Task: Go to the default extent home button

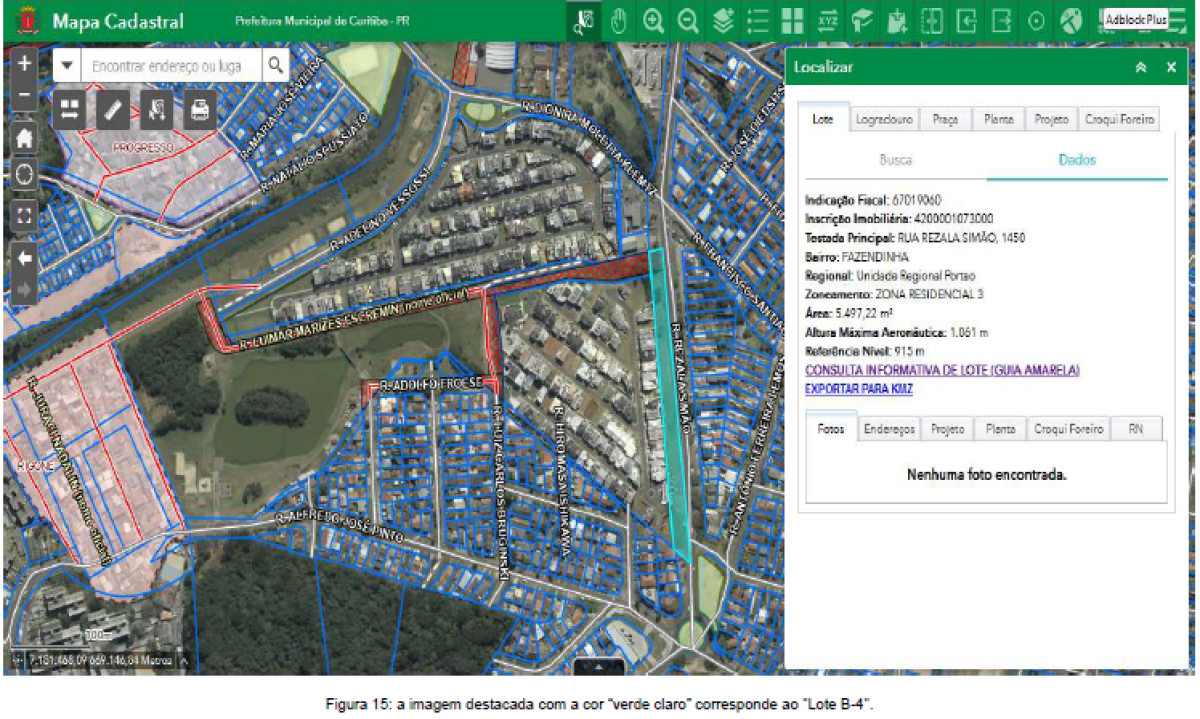Action: (25, 136)
